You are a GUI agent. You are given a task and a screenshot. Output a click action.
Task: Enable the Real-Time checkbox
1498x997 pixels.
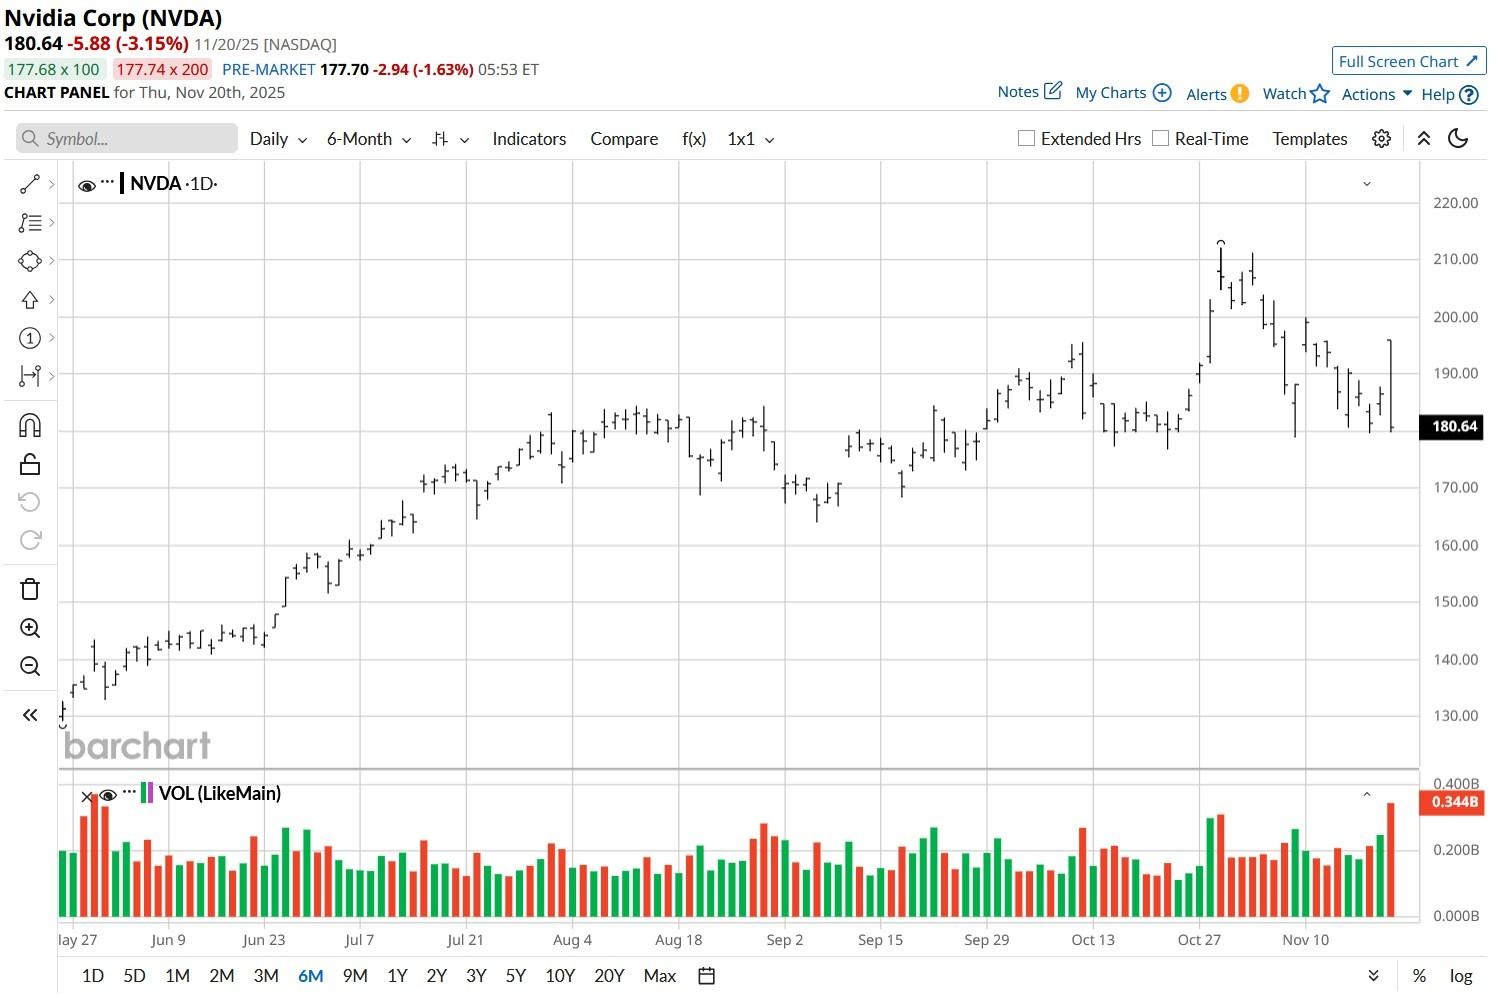tap(1160, 138)
